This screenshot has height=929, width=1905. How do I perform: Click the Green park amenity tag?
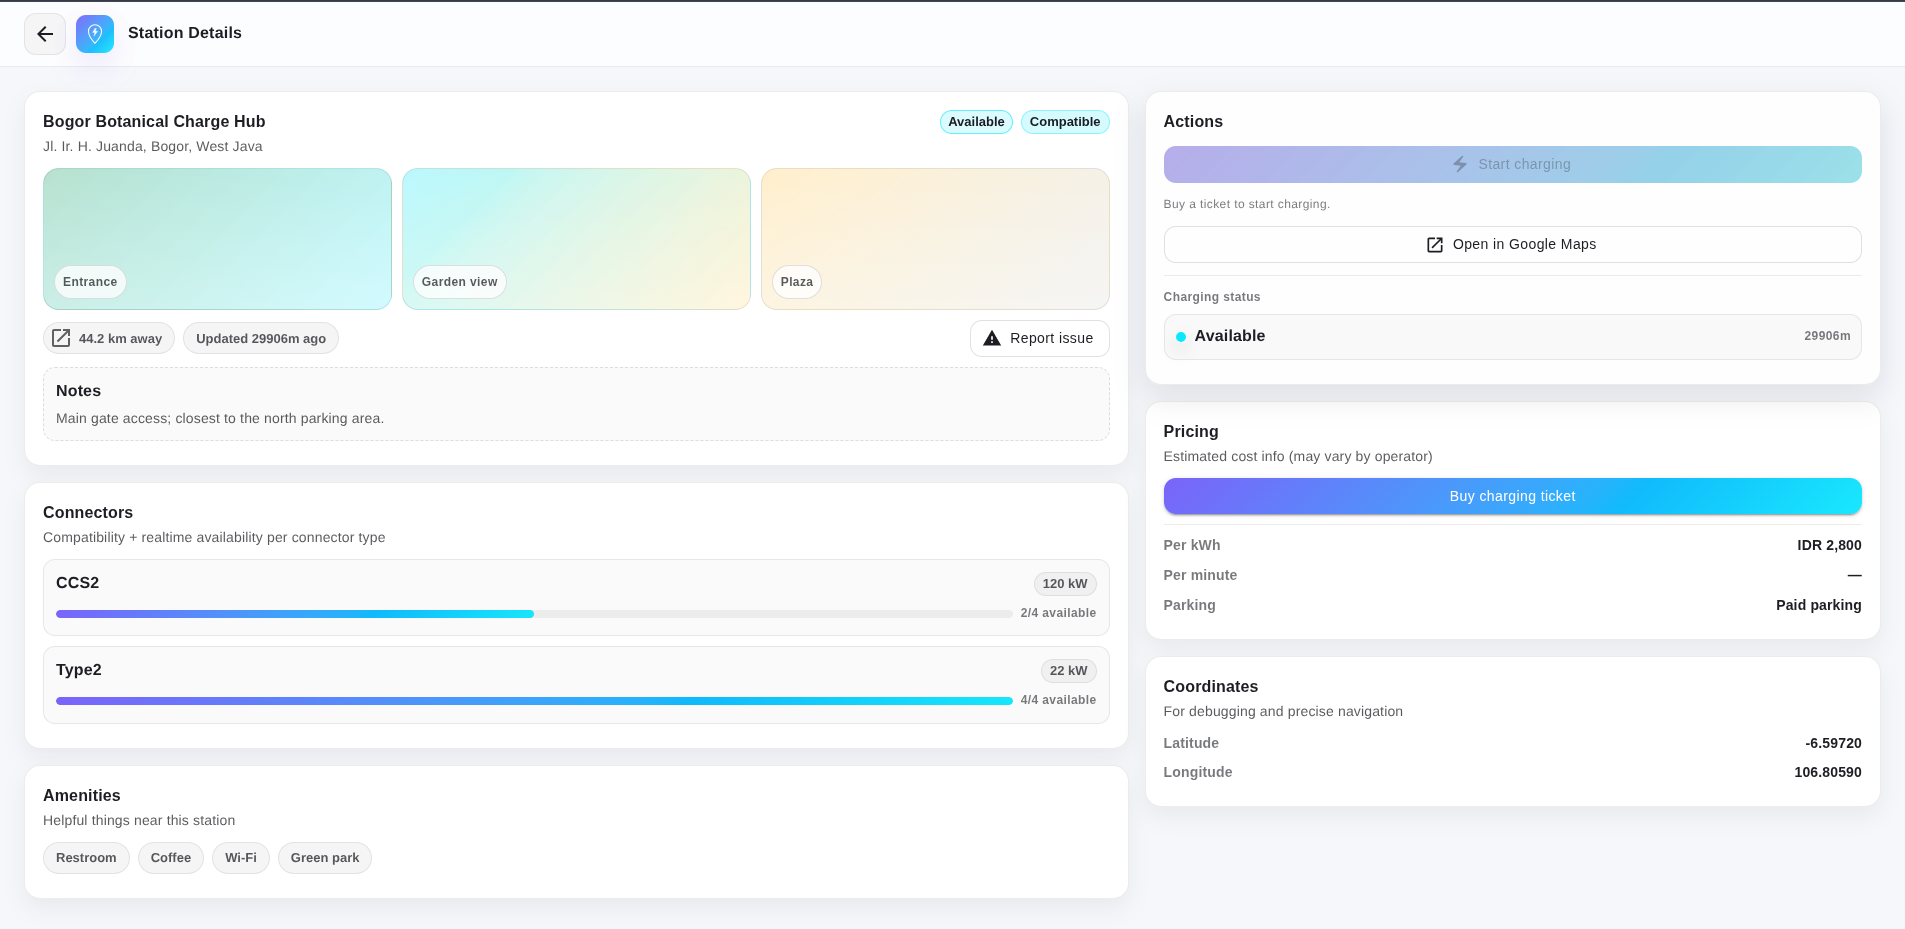(x=325, y=858)
